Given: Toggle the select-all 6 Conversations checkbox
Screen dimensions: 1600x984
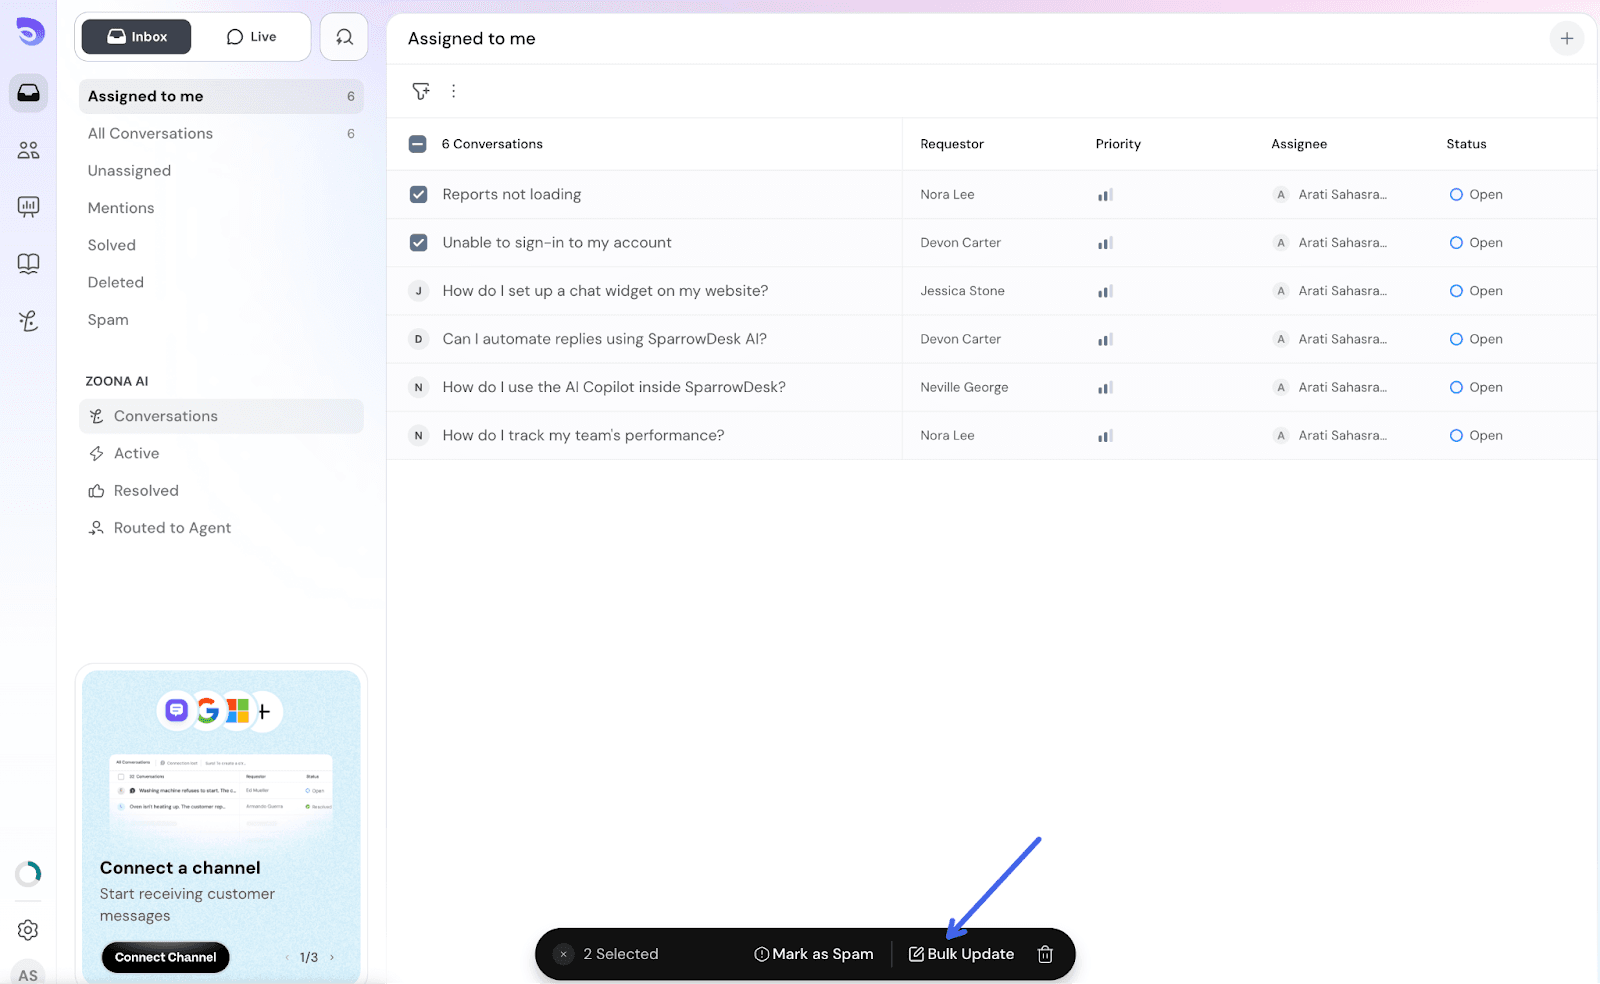Looking at the screenshot, I should point(418,144).
